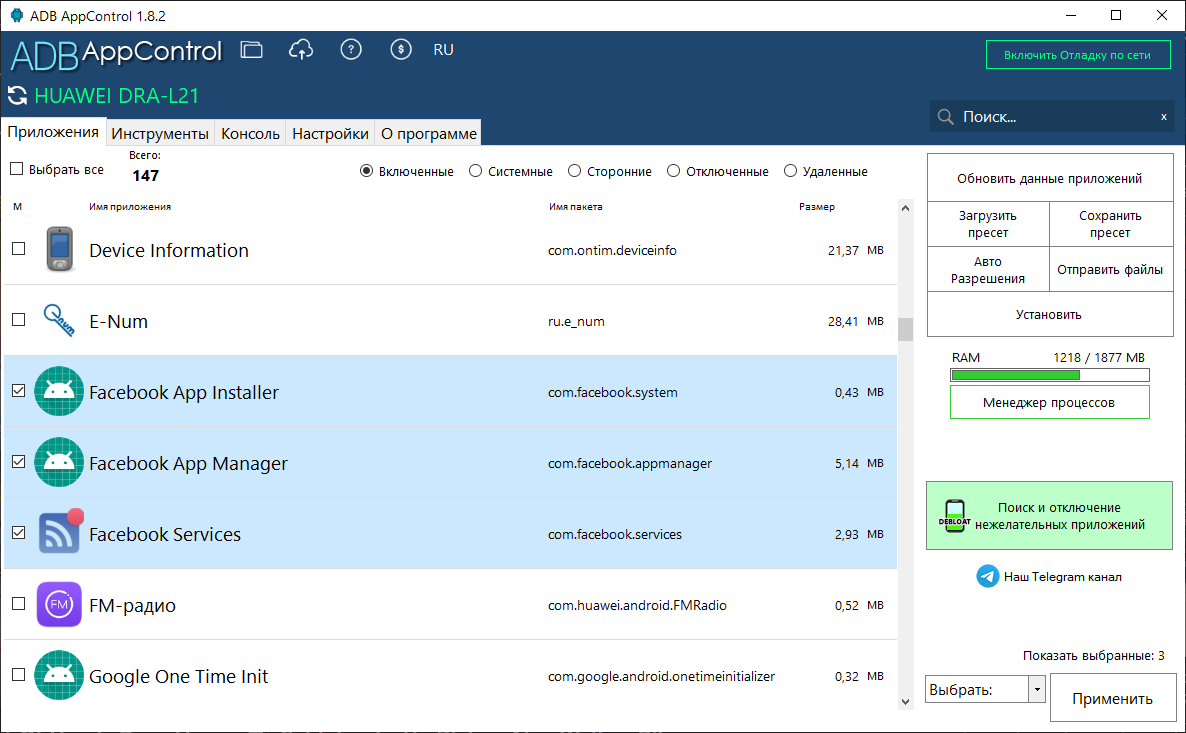
Task: Select the Сторонние radio button
Action: (x=575, y=171)
